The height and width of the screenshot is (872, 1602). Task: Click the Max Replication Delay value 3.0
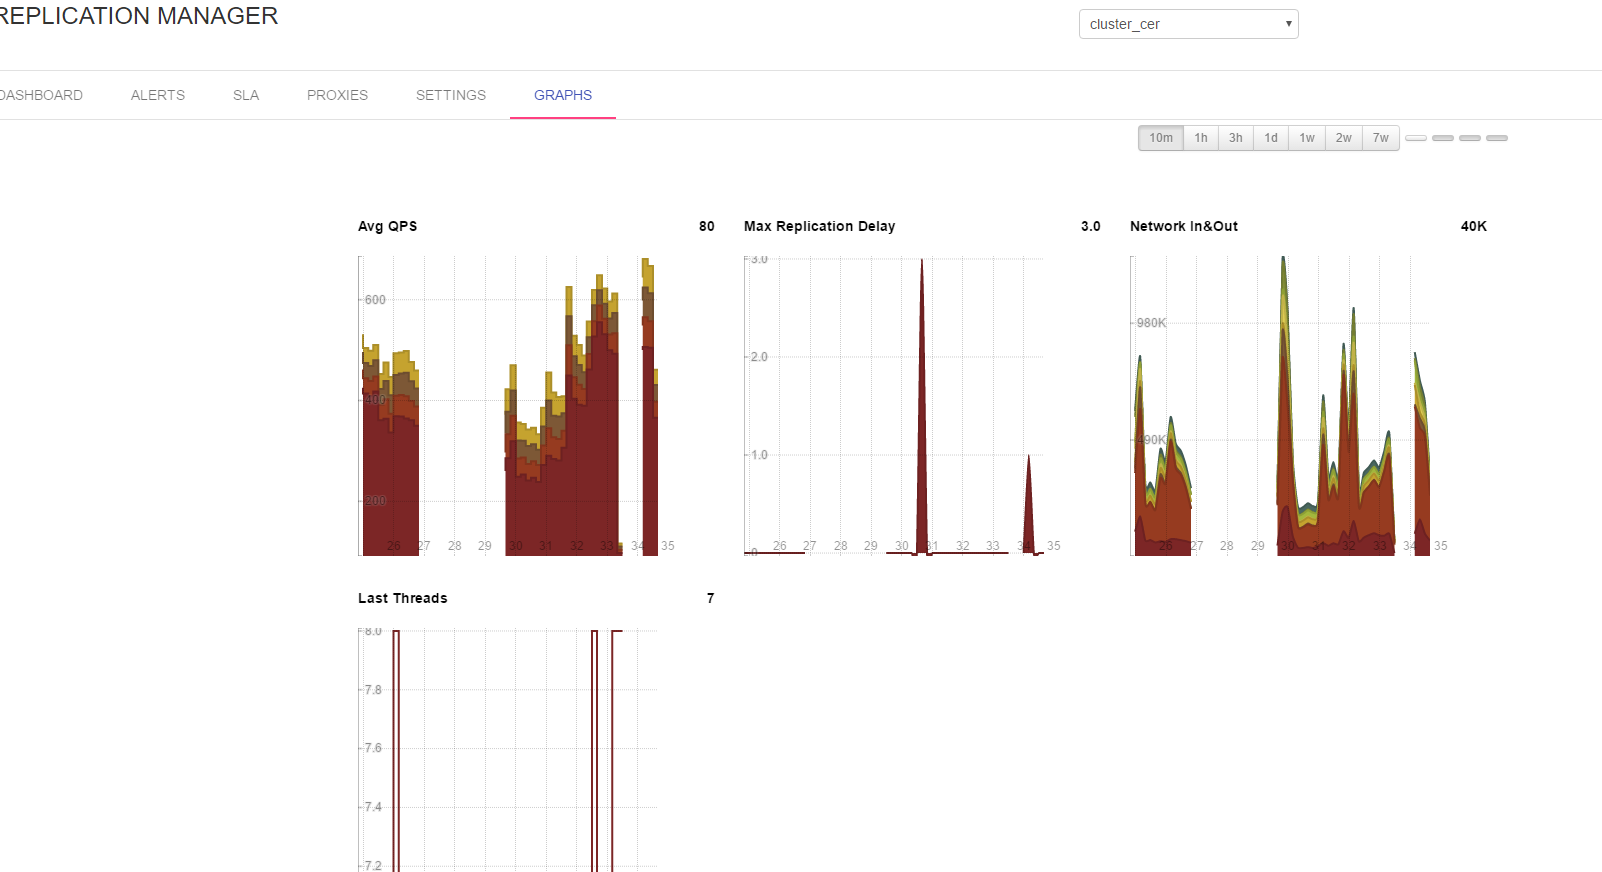(1091, 226)
